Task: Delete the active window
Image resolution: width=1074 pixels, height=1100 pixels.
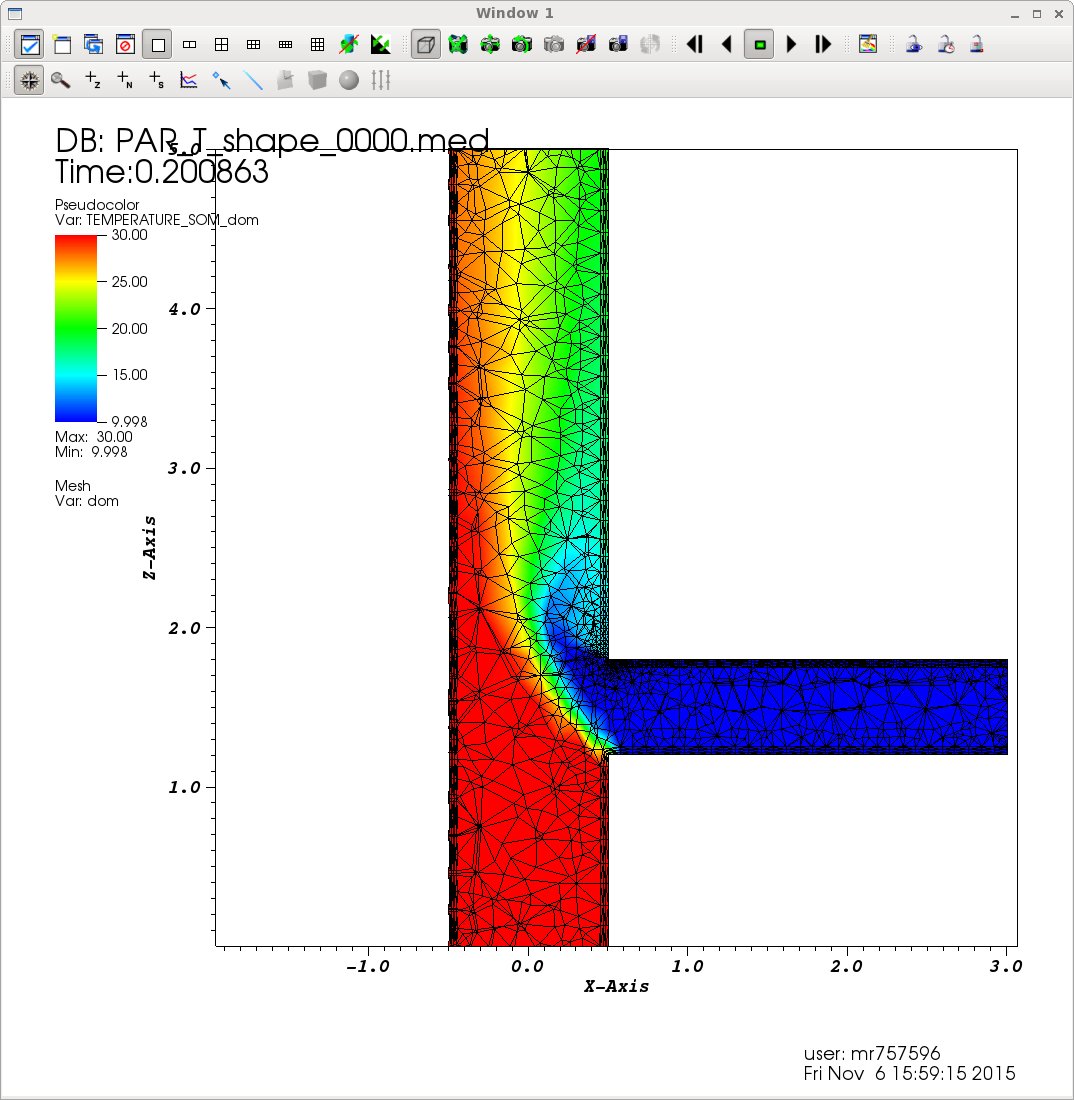Action: tap(126, 45)
